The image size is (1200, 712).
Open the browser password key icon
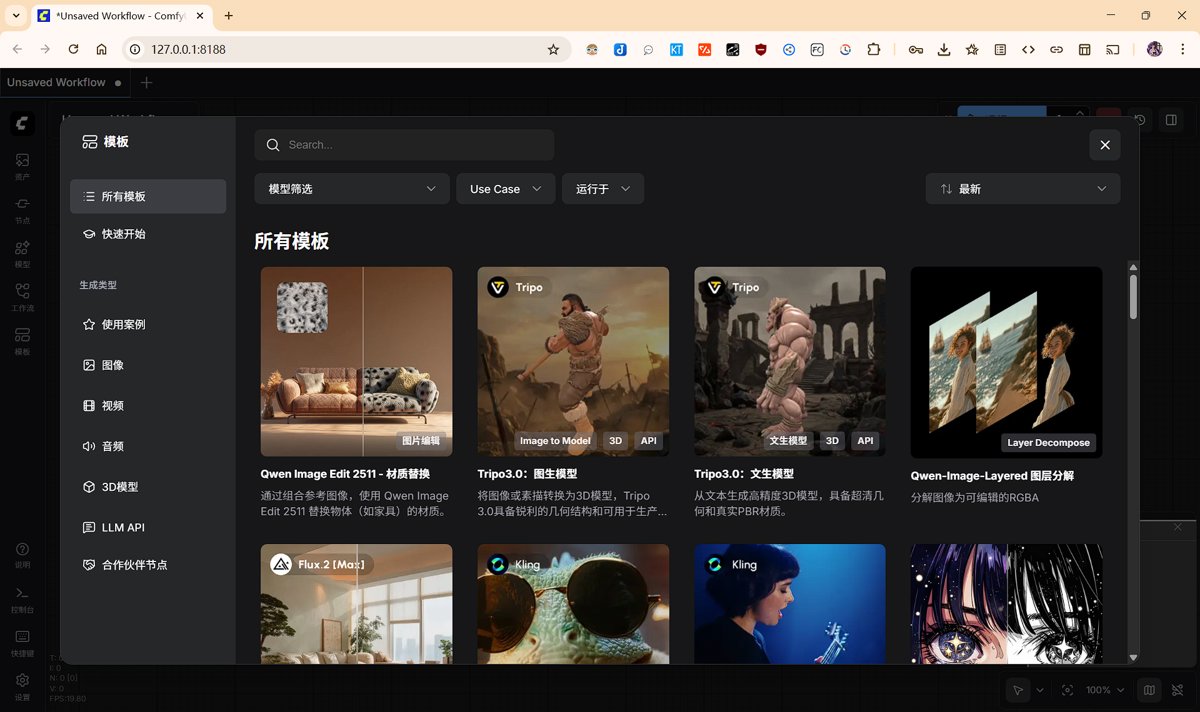pos(915,49)
